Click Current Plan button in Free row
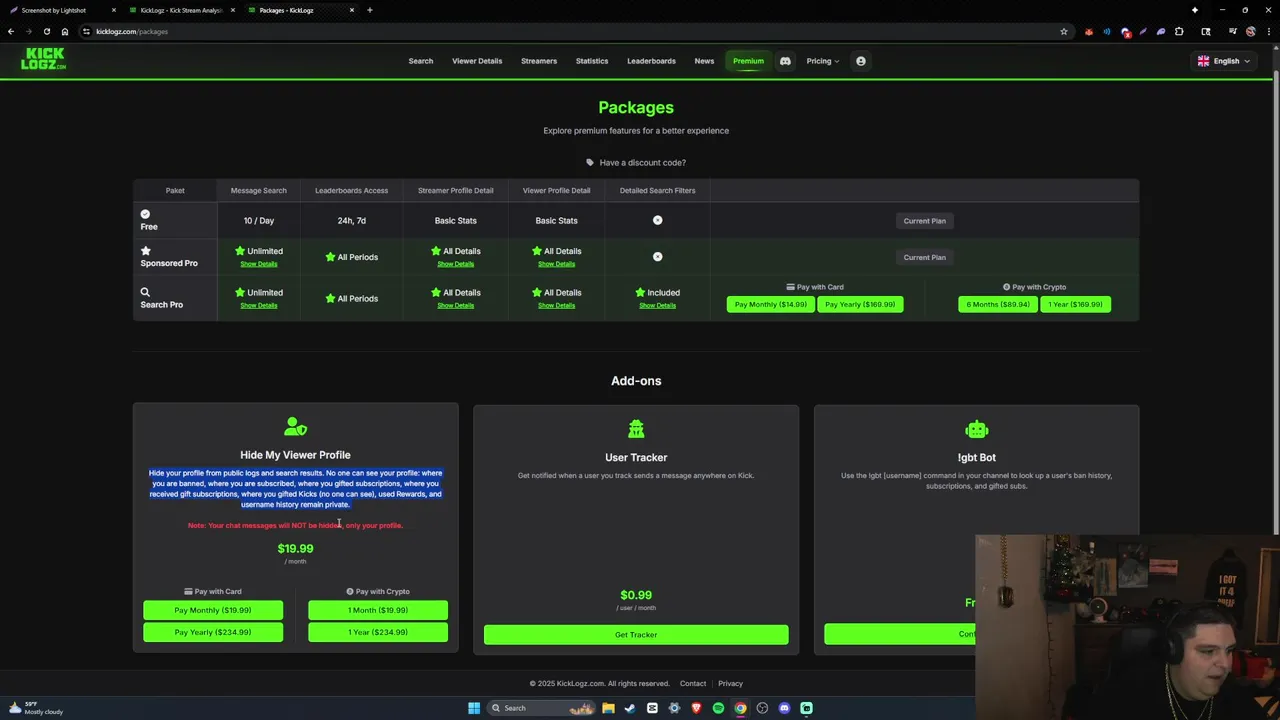The height and width of the screenshot is (720, 1280). coord(924,221)
